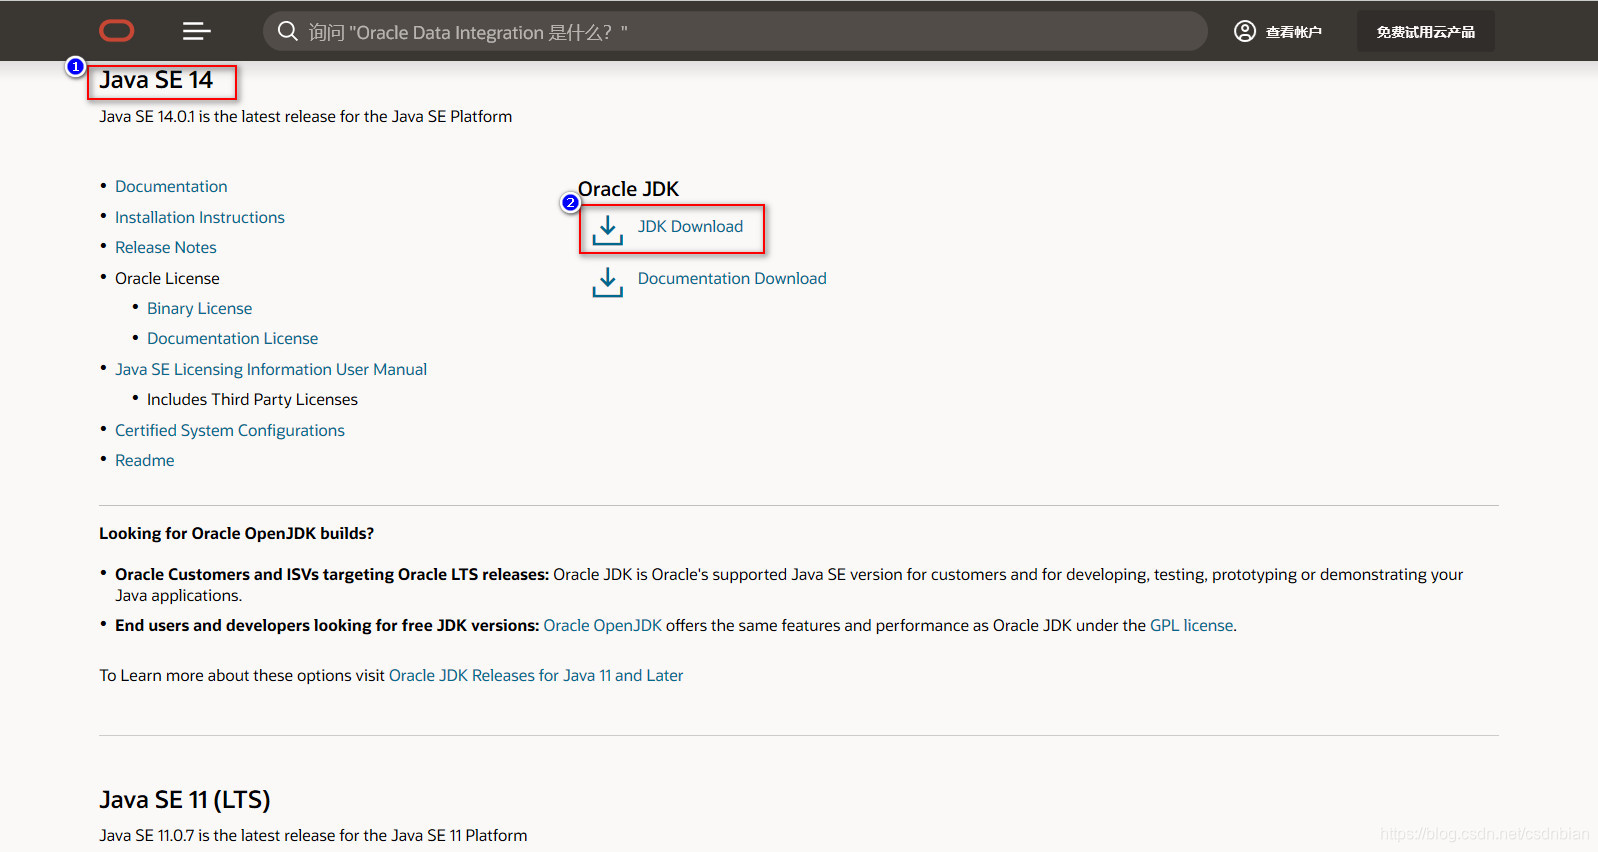Open Java SE Licensing Information User Manual
1598x852 pixels.
271,369
